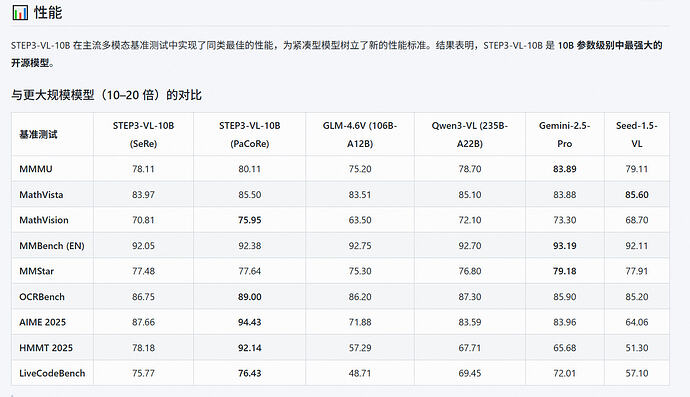This screenshot has height=397, width=690.
Task: Click the bold HMMT 2025 value 92.14
Action: [x=250, y=348]
